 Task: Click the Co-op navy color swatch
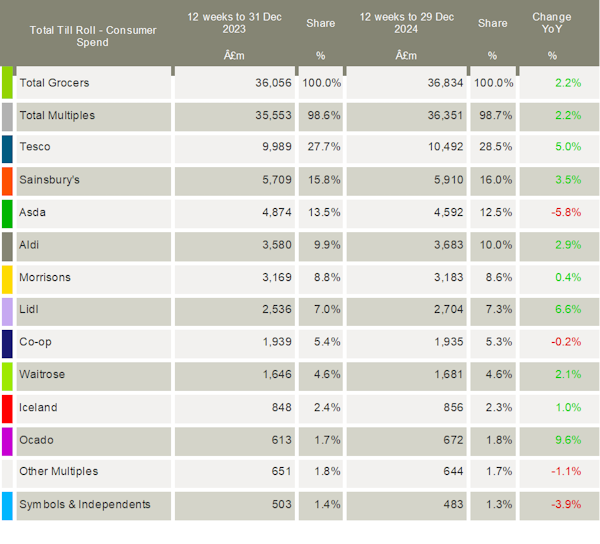coord(7,344)
